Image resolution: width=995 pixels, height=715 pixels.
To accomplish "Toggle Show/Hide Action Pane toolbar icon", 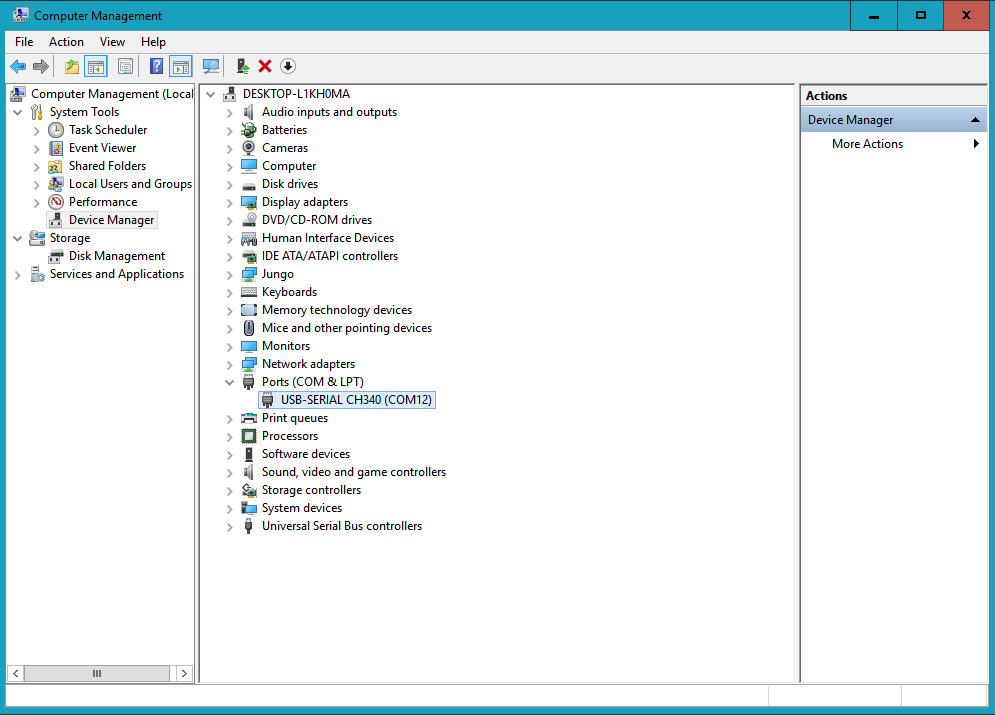I will [x=181, y=66].
